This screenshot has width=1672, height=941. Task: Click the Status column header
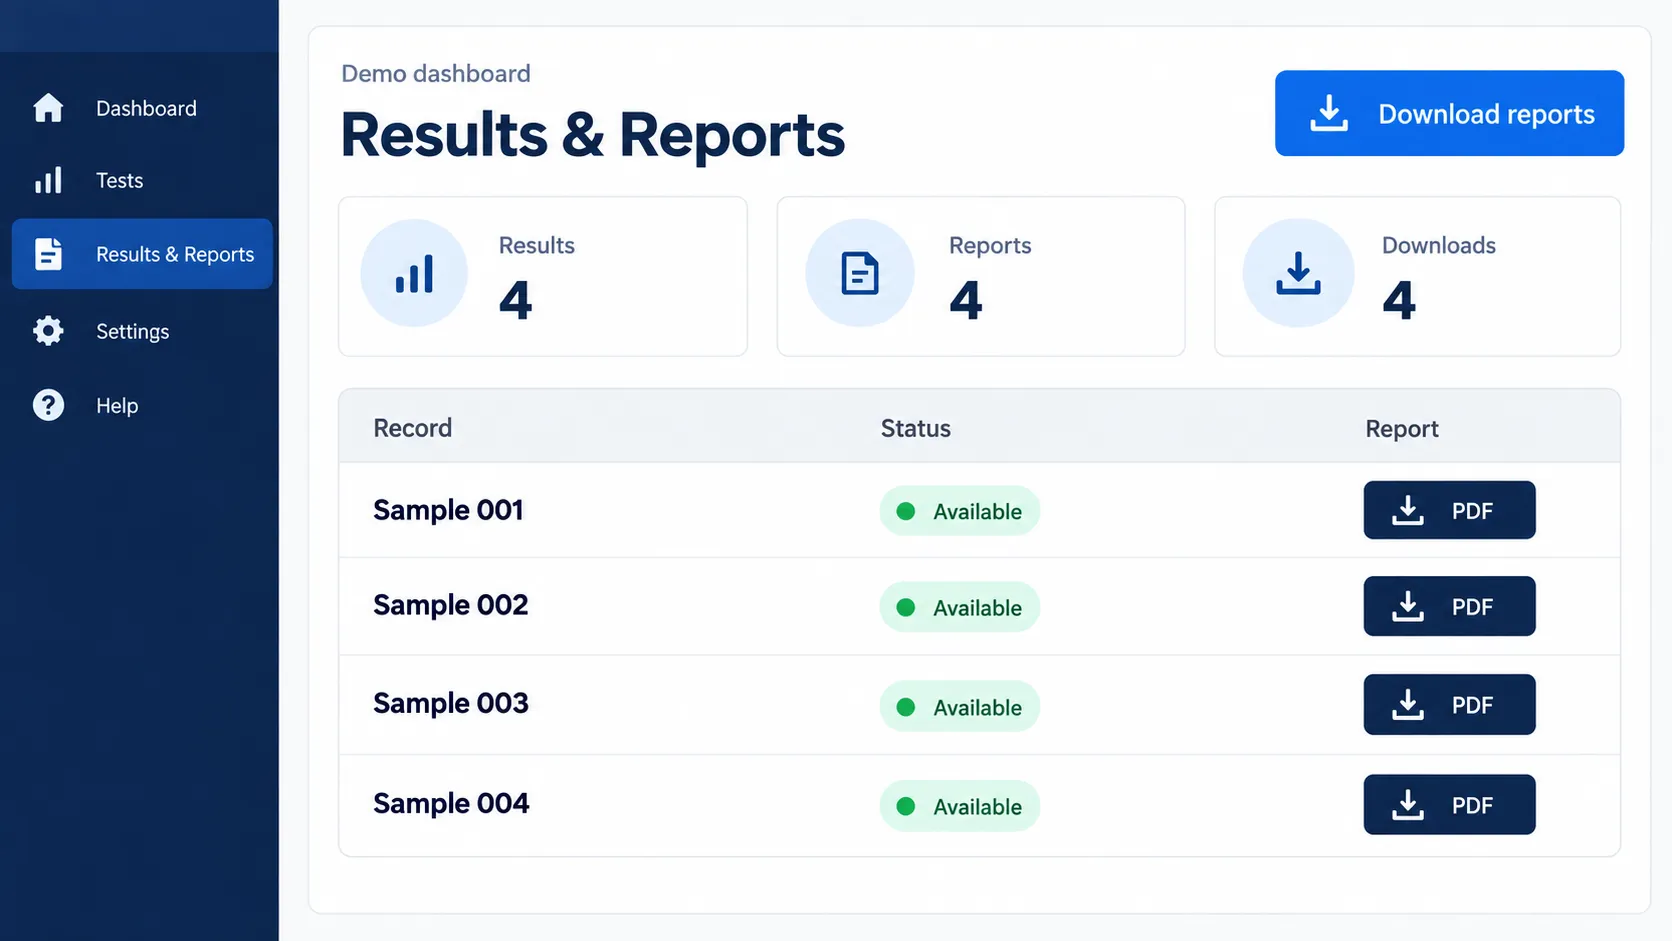[x=915, y=428]
